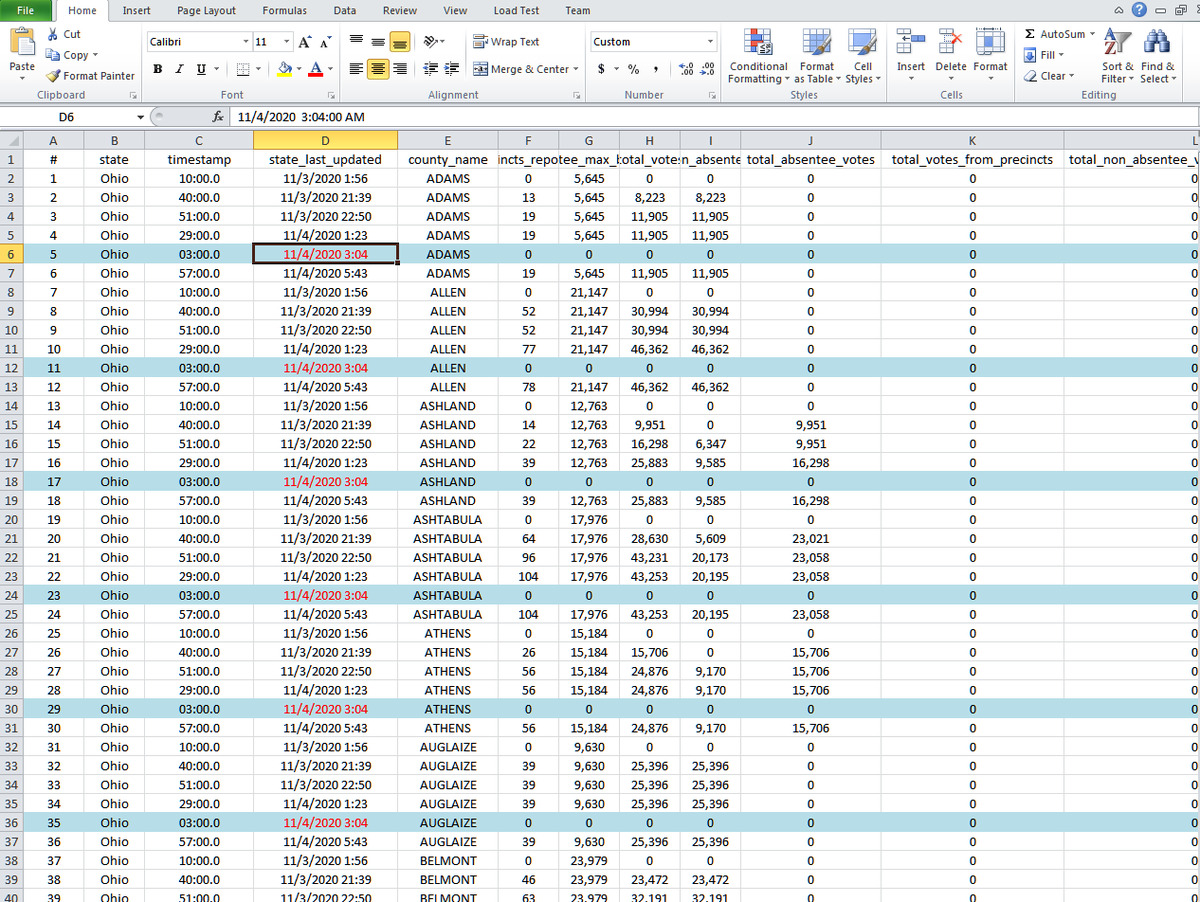
Task: Expand the number format dropdown showing Custom
Action: 711,42
